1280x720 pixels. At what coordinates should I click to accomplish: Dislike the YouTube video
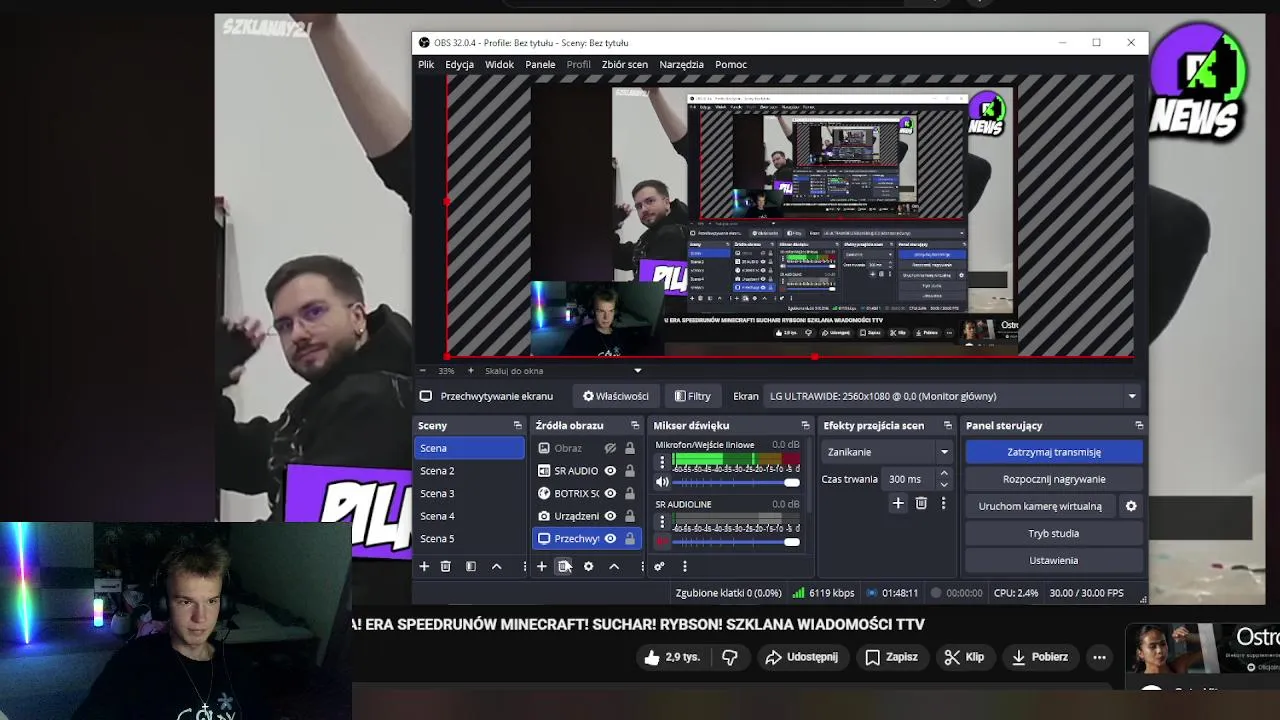(730, 657)
